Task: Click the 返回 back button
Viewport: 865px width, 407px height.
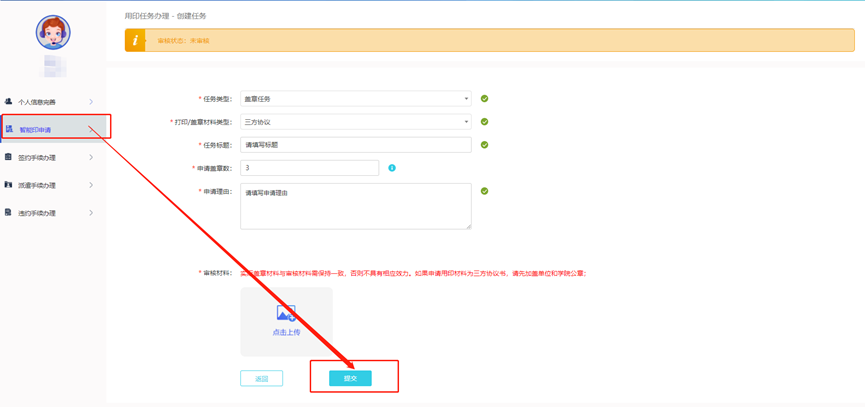Action: click(261, 378)
